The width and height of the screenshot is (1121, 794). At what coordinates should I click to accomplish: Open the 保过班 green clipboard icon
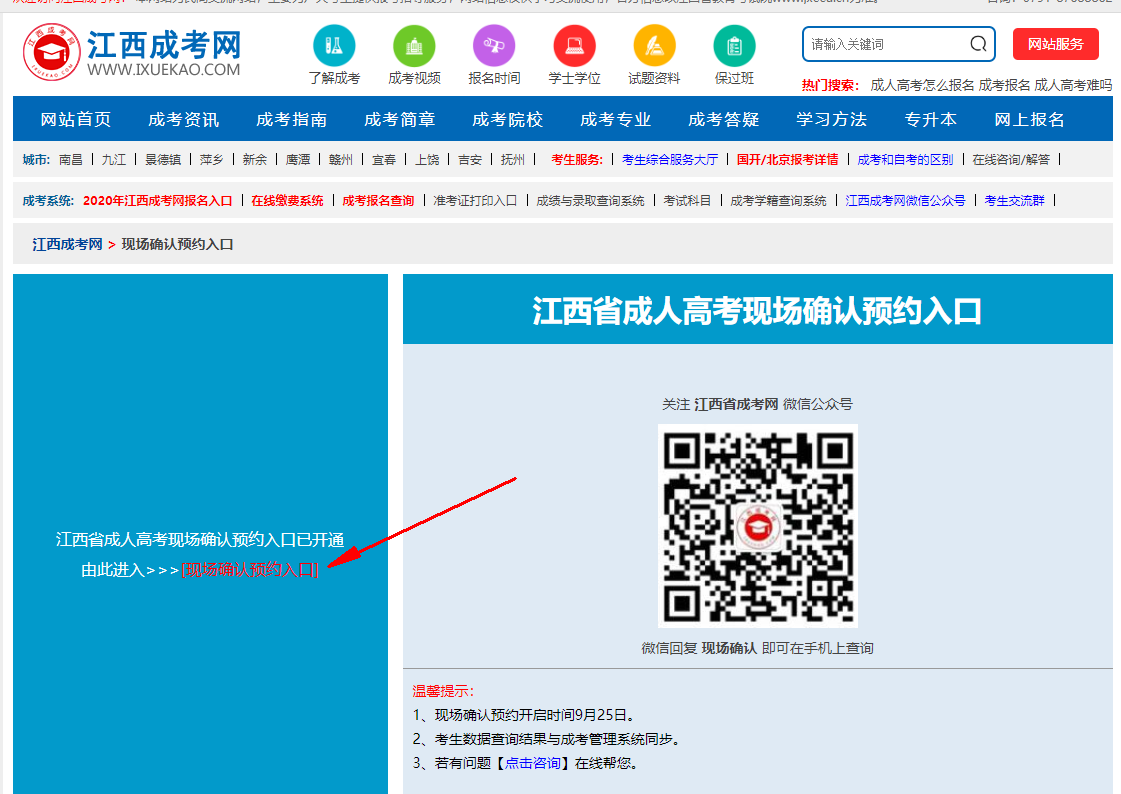click(734, 46)
